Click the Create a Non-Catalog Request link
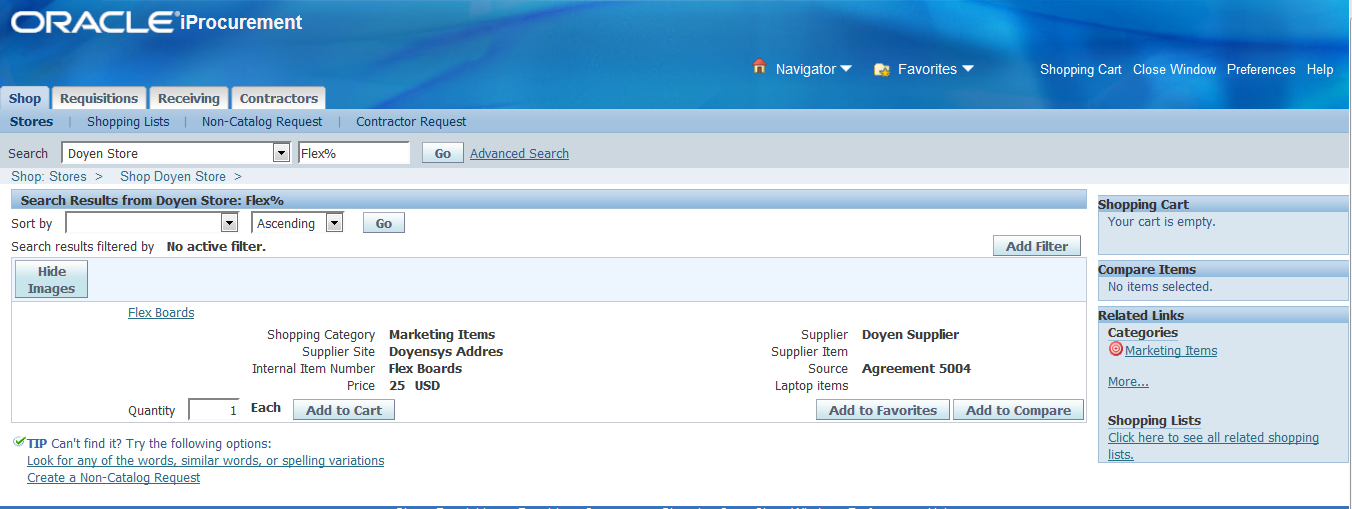This screenshot has width=1352, height=509. click(x=113, y=478)
